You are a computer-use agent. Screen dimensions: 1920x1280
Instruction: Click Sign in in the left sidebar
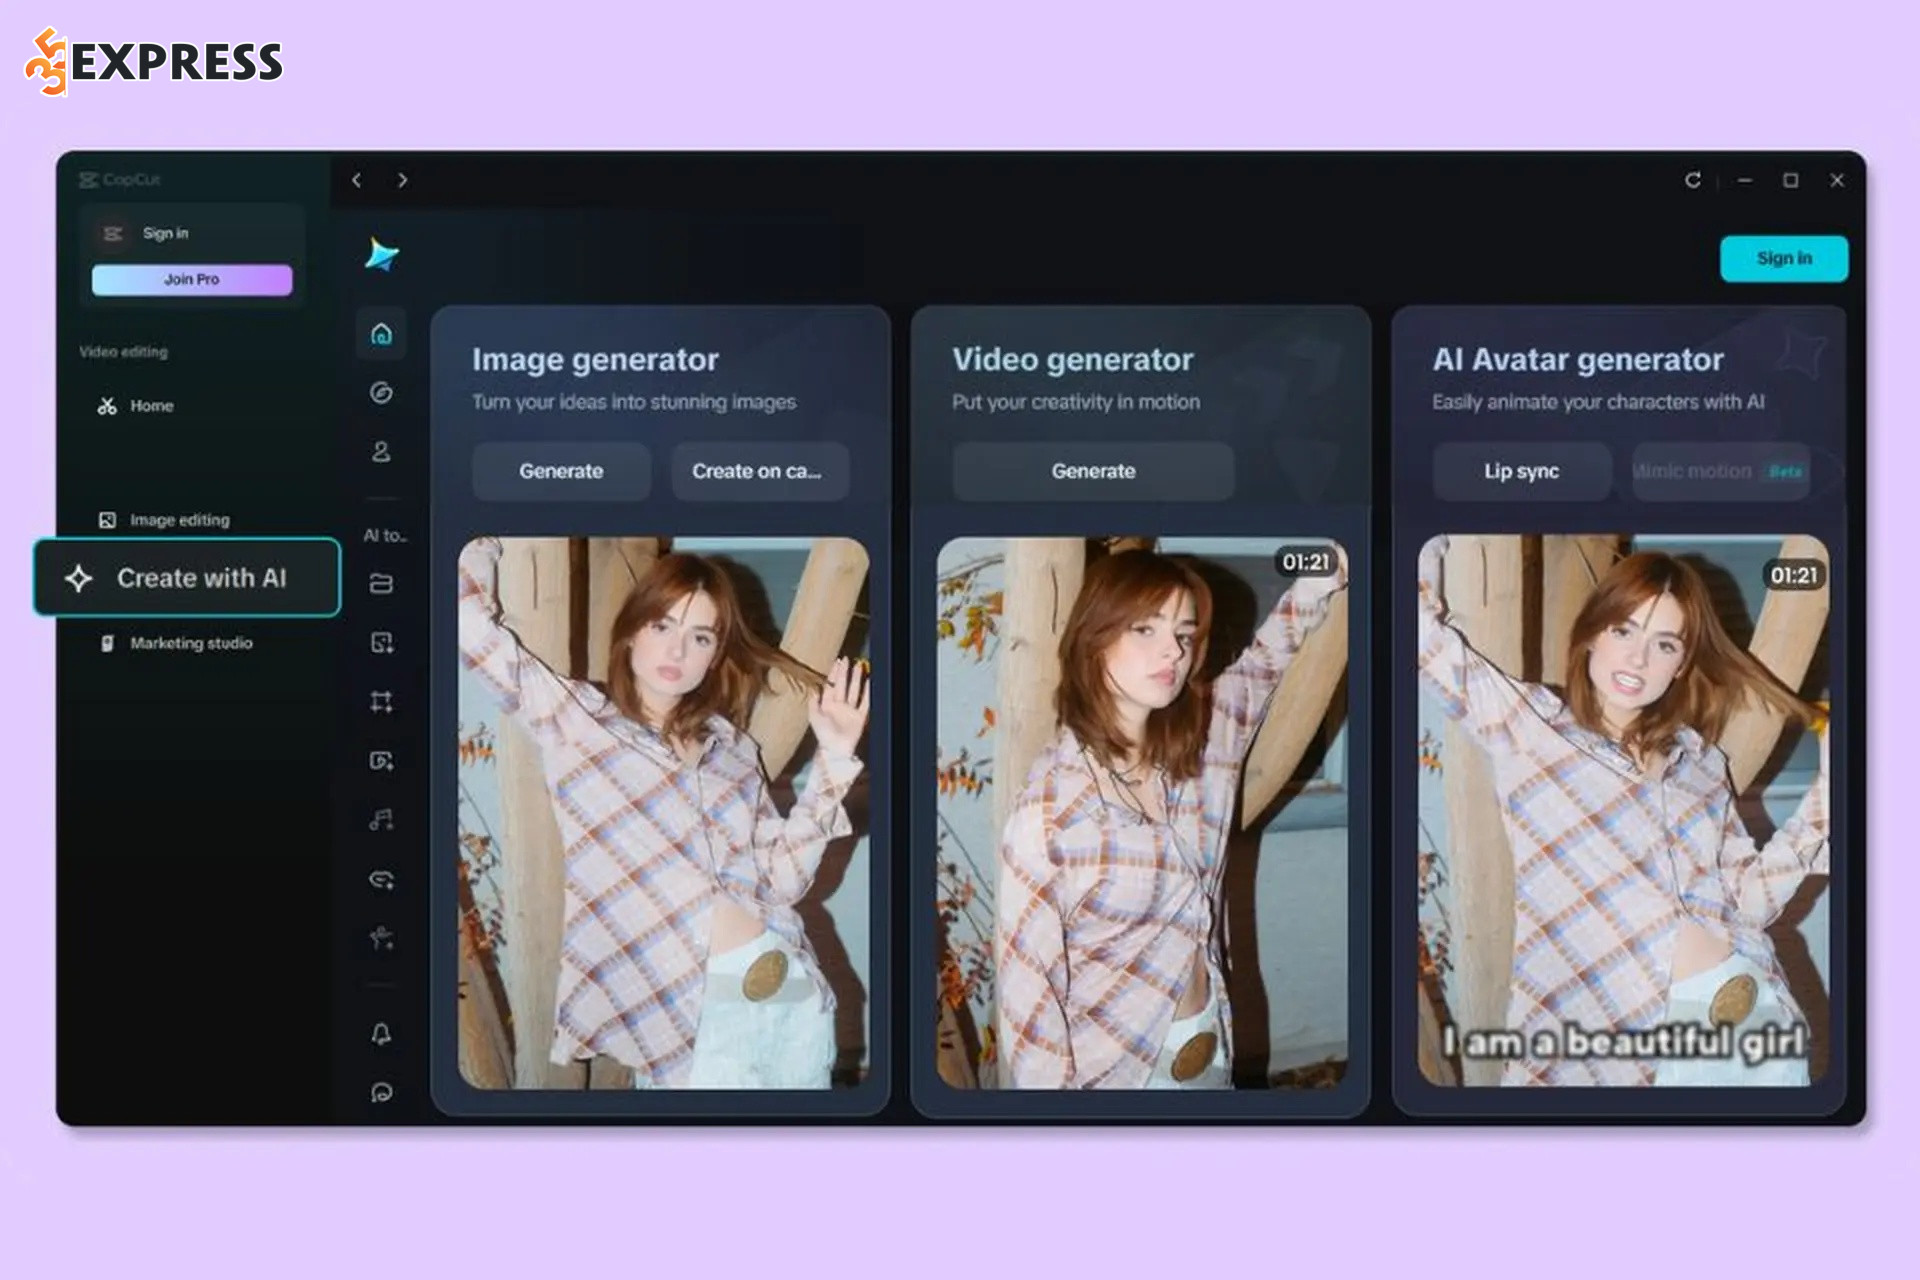(x=165, y=233)
